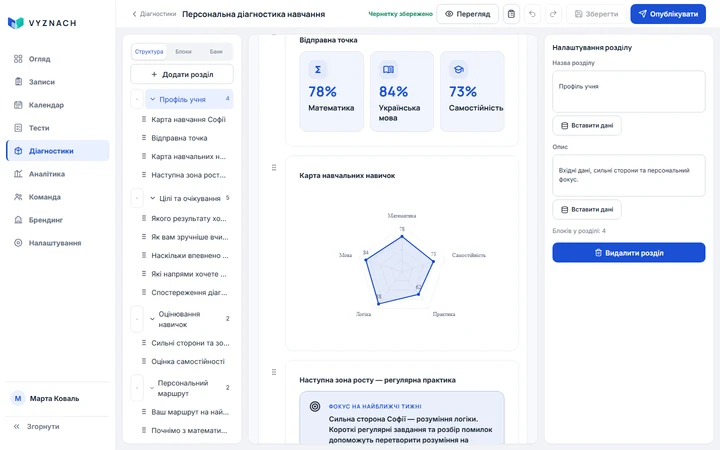
Task: Click the target icon in Фокус card
Action: (315, 406)
